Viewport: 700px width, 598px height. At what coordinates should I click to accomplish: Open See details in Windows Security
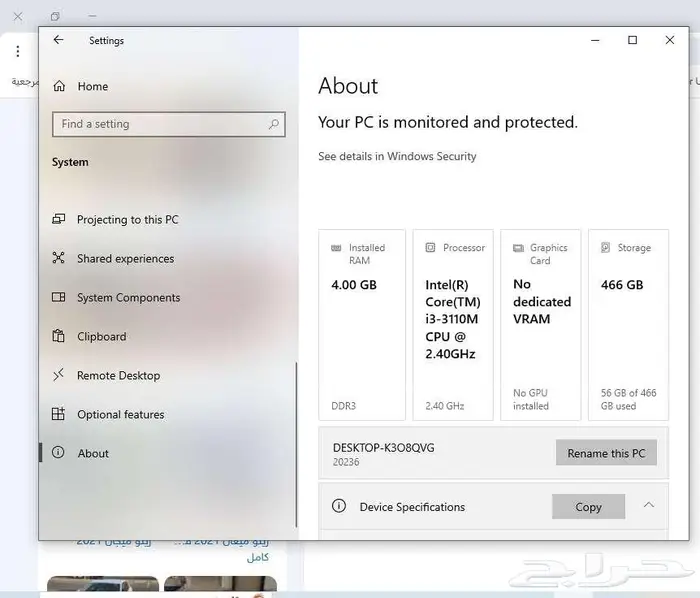pyautogui.click(x=397, y=157)
